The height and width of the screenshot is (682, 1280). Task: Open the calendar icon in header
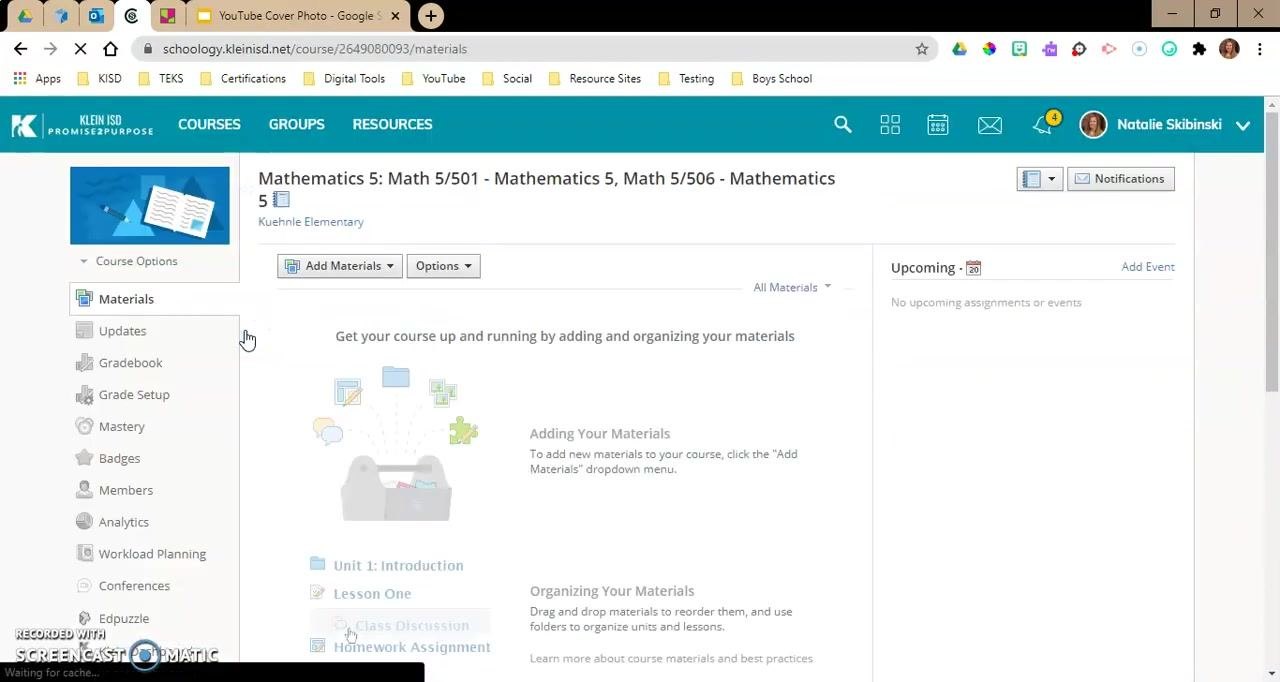pos(937,124)
